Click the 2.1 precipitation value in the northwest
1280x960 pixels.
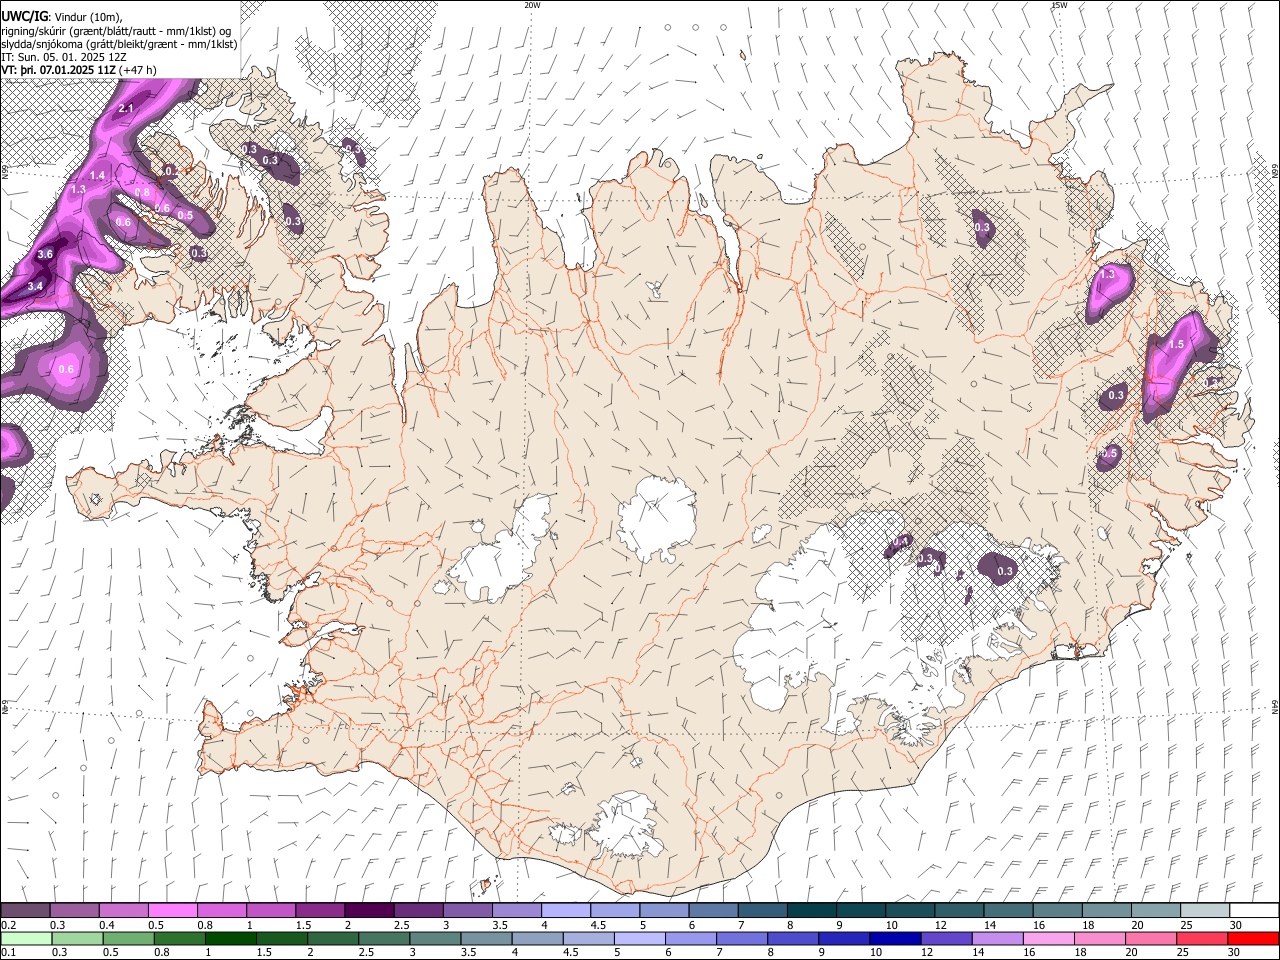coord(126,108)
